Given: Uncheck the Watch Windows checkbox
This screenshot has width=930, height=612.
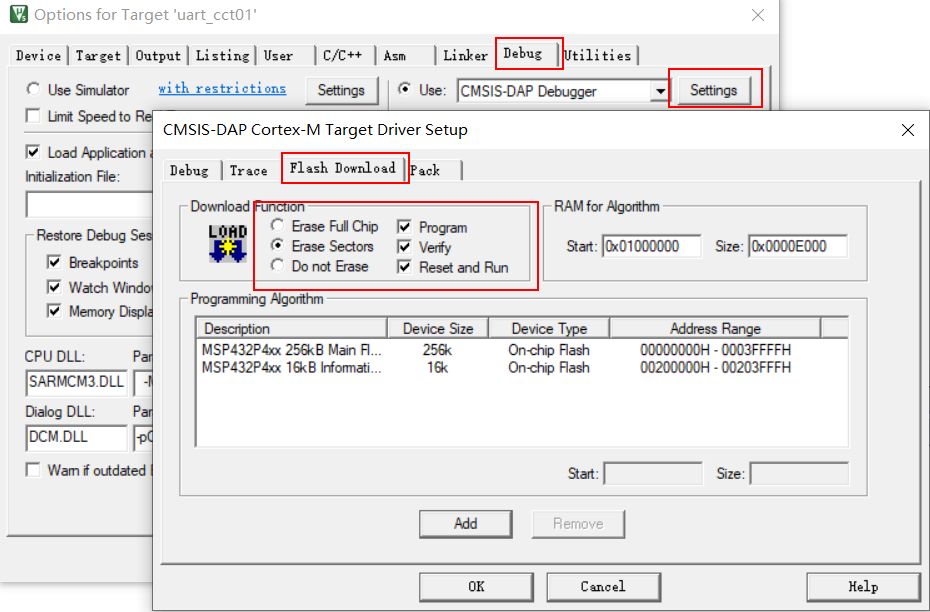Looking at the screenshot, I should (x=54, y=287).
